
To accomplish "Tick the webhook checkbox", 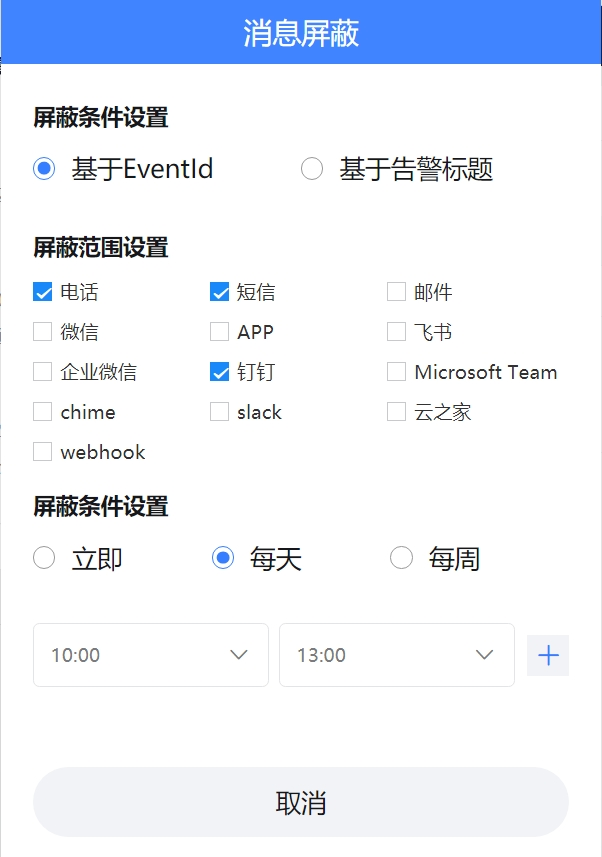I will coord(43,452).
